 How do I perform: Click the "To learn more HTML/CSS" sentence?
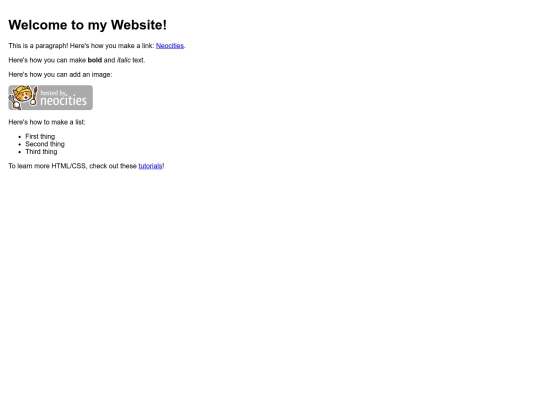[x=86, y=166]
